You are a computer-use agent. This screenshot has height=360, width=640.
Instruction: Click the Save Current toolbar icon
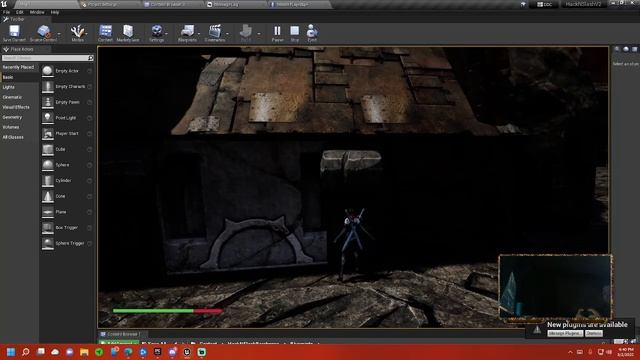pyautogui.click(x=14, y=31)
